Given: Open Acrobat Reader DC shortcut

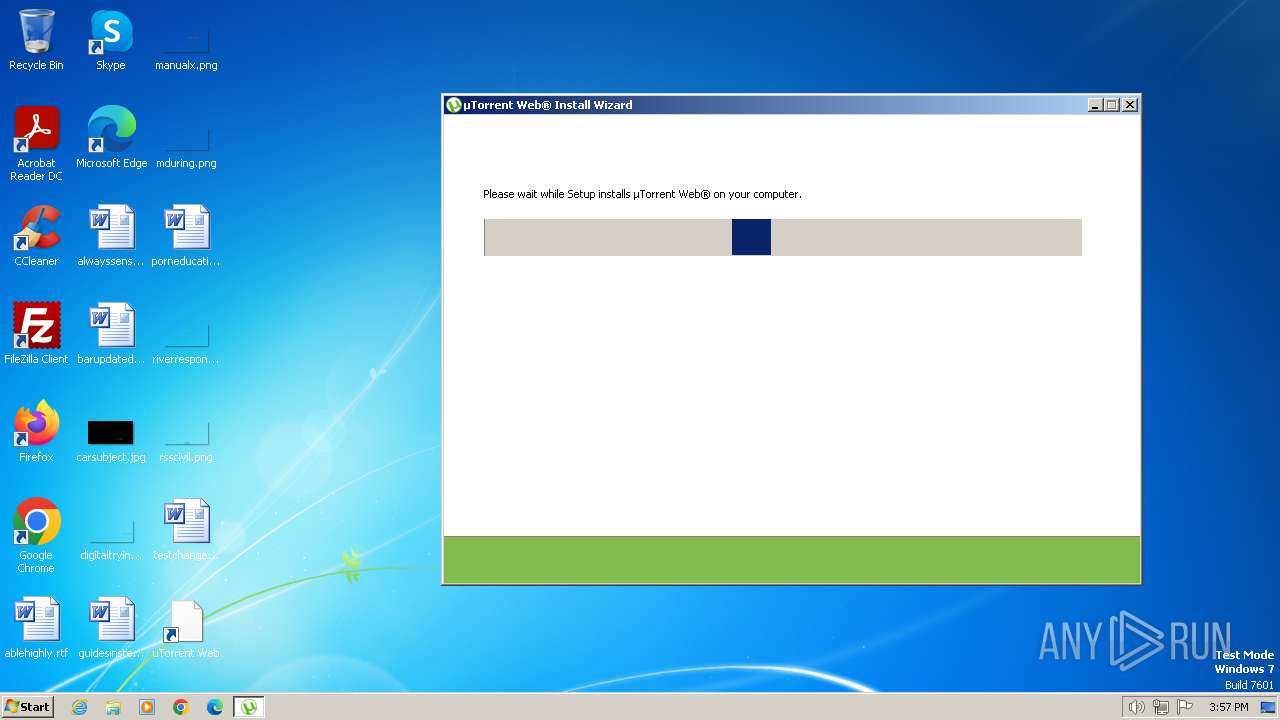Looking at the screenshot, I should tap(36, 144).
